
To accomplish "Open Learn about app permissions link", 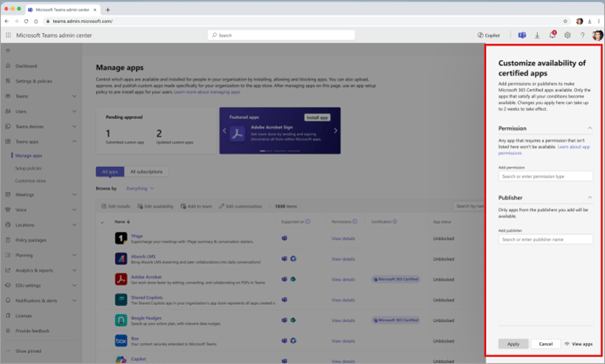I will [x=544, y=150].
